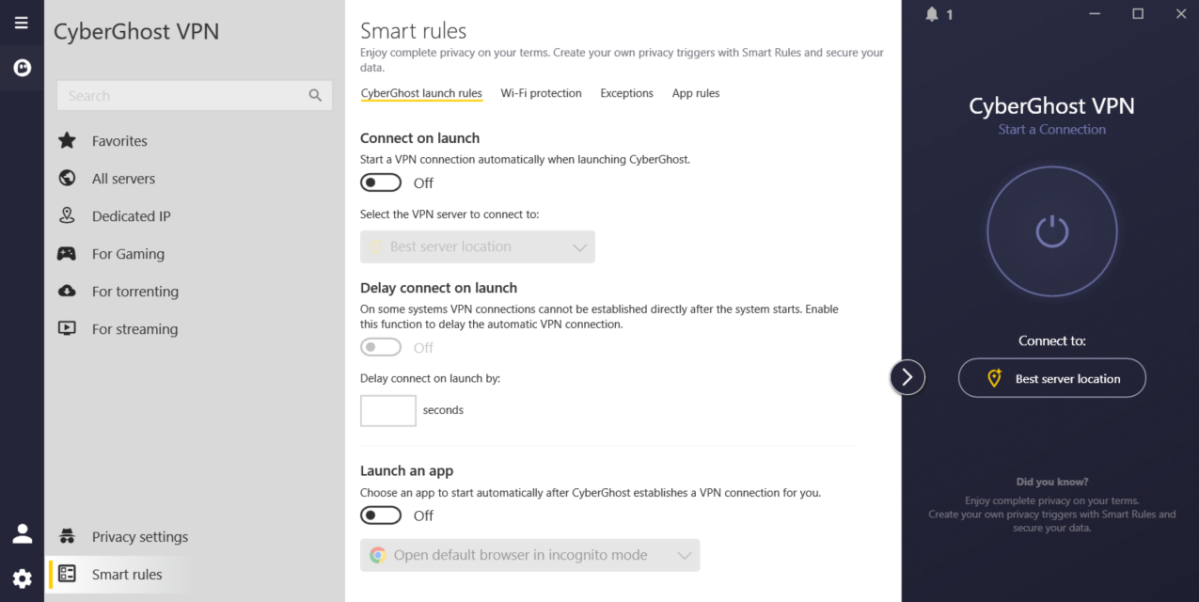Open the settings gear icon
This screenshot has width=1199, height=602.
tap(22, 578)
